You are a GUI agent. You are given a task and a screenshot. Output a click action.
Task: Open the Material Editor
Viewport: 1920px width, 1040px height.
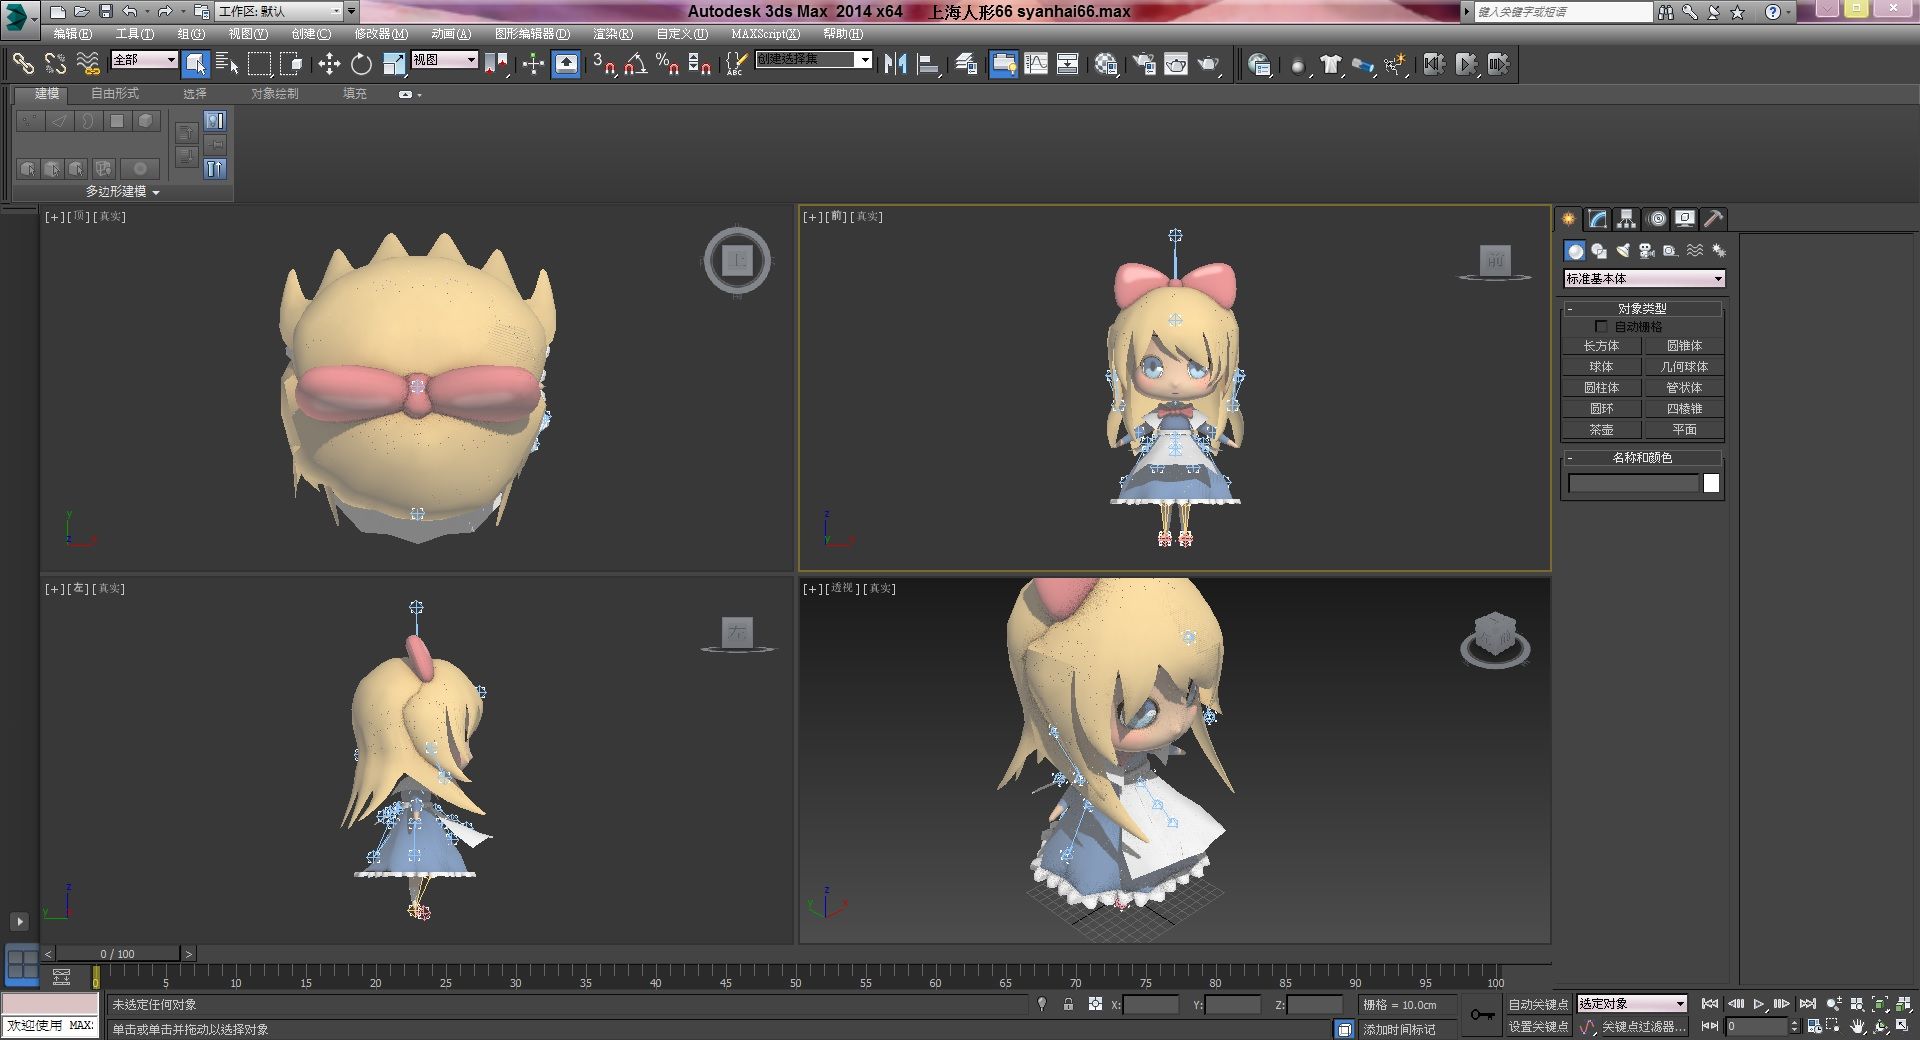coord(1106,64)
